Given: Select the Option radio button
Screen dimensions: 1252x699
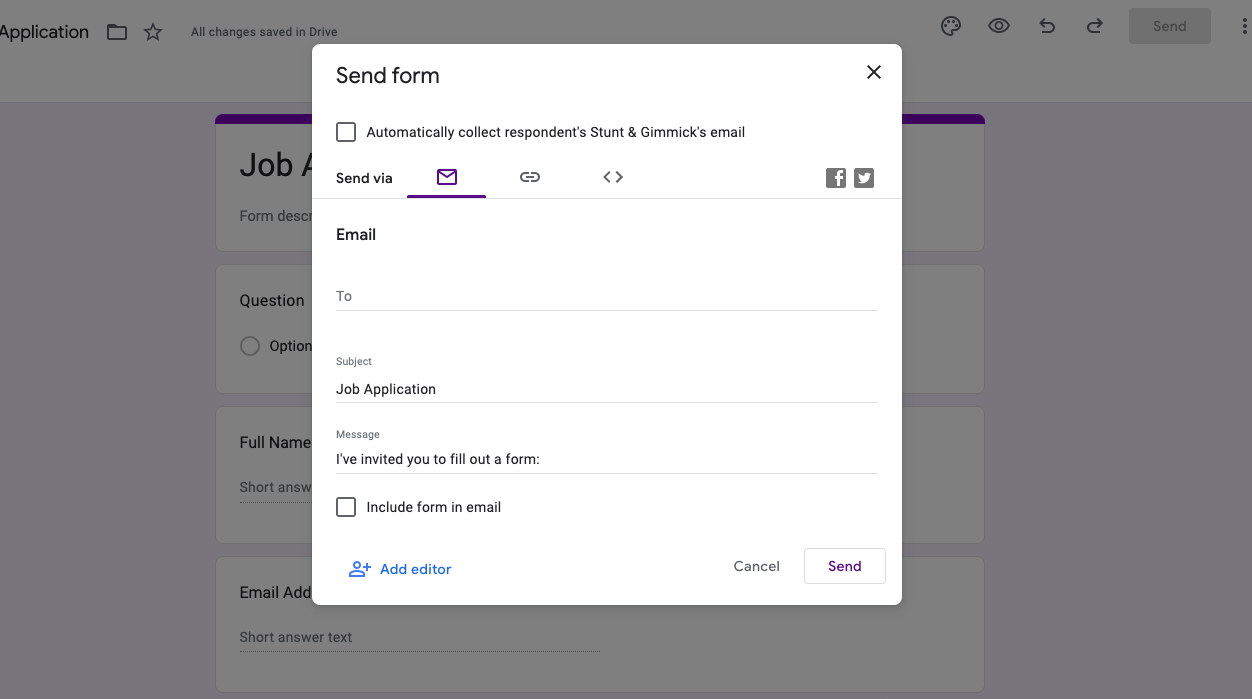Looking at the screenshot, I should (250, 346).
